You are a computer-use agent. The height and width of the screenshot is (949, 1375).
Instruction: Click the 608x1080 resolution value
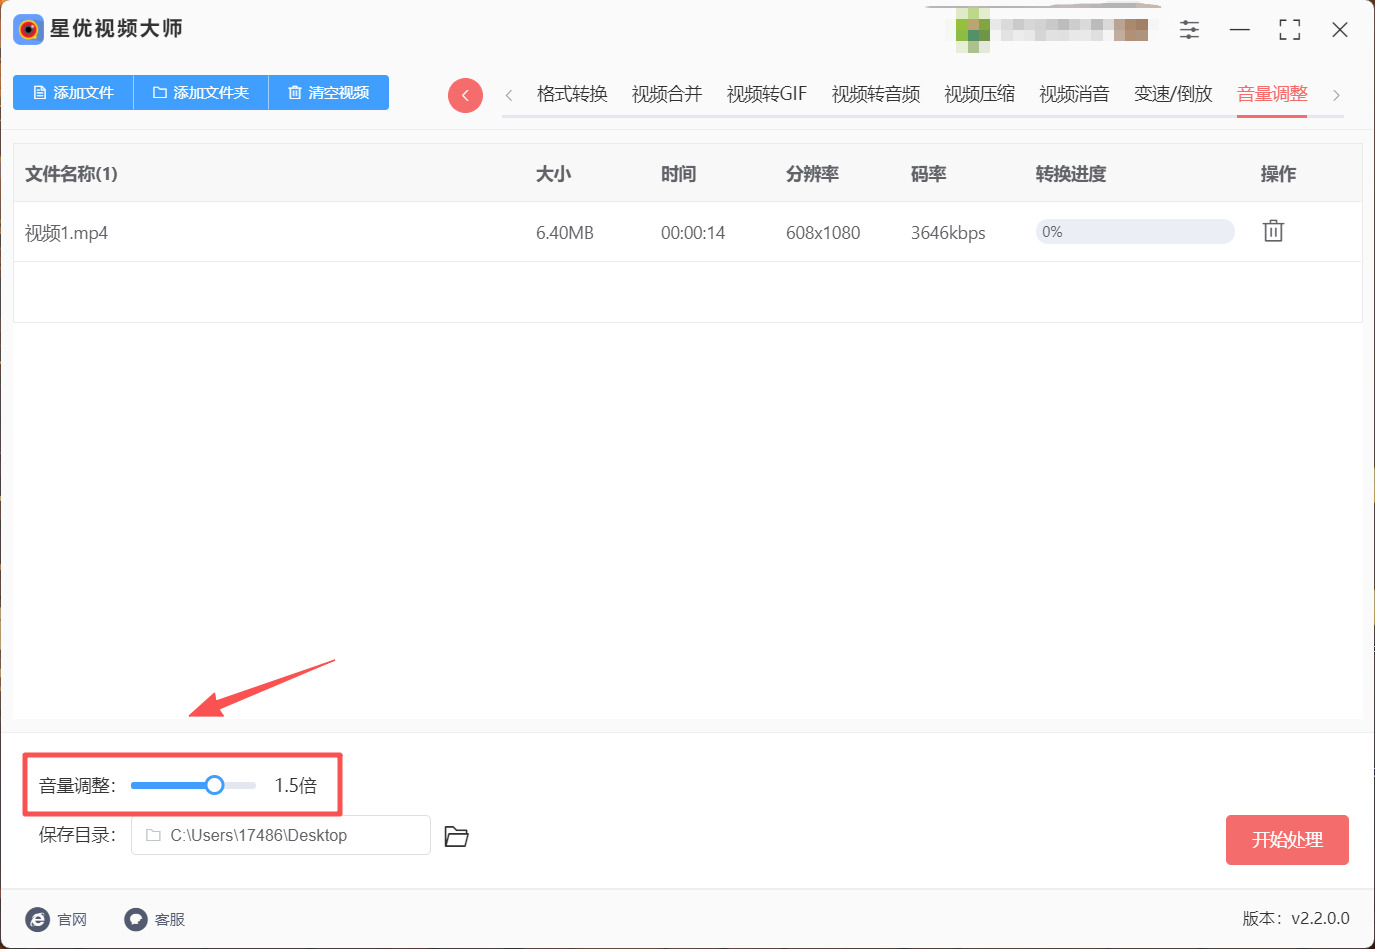[x=823, y=233]
